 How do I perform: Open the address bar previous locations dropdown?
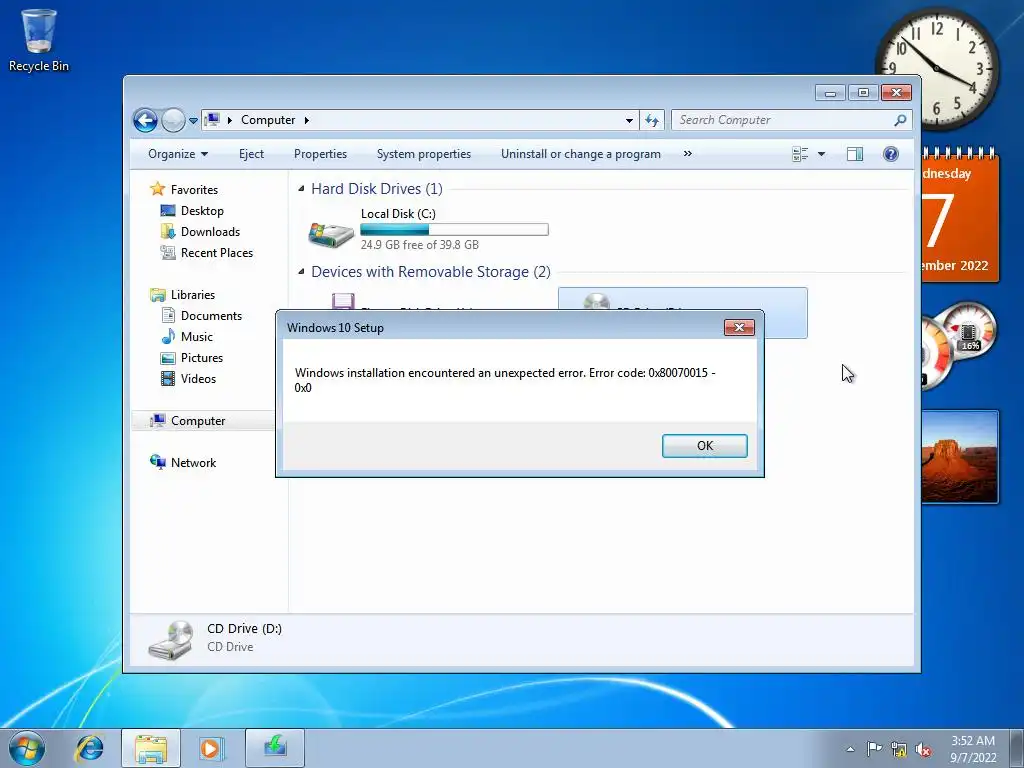coord(629,120)
